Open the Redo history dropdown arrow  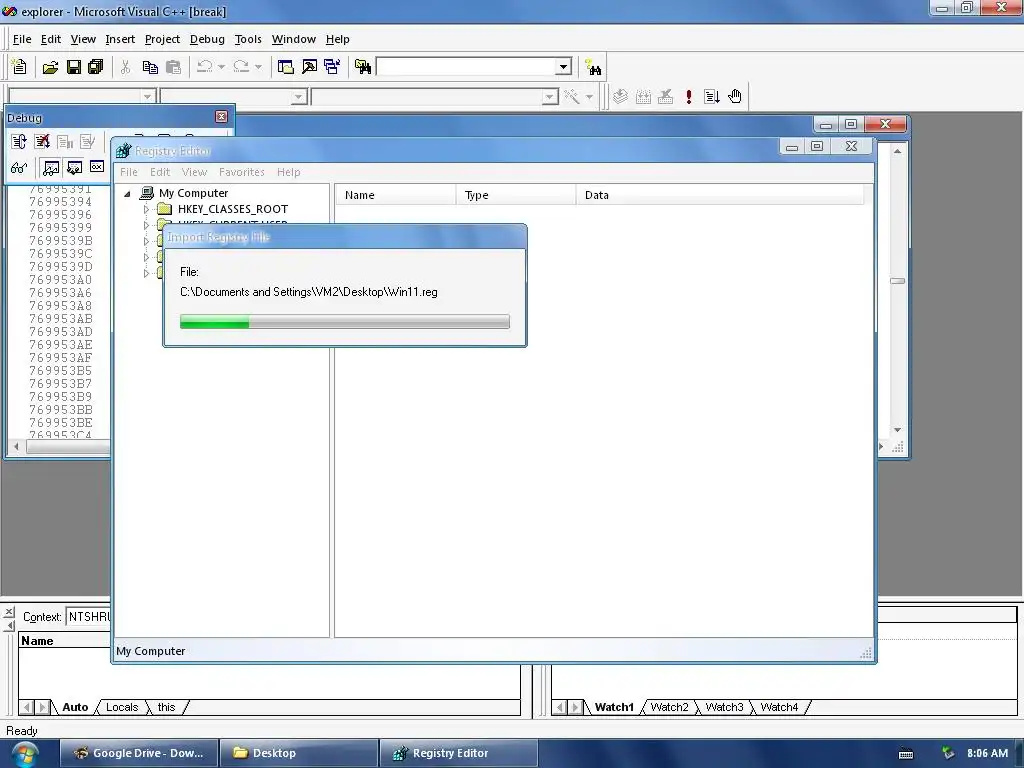pos(258,67)
